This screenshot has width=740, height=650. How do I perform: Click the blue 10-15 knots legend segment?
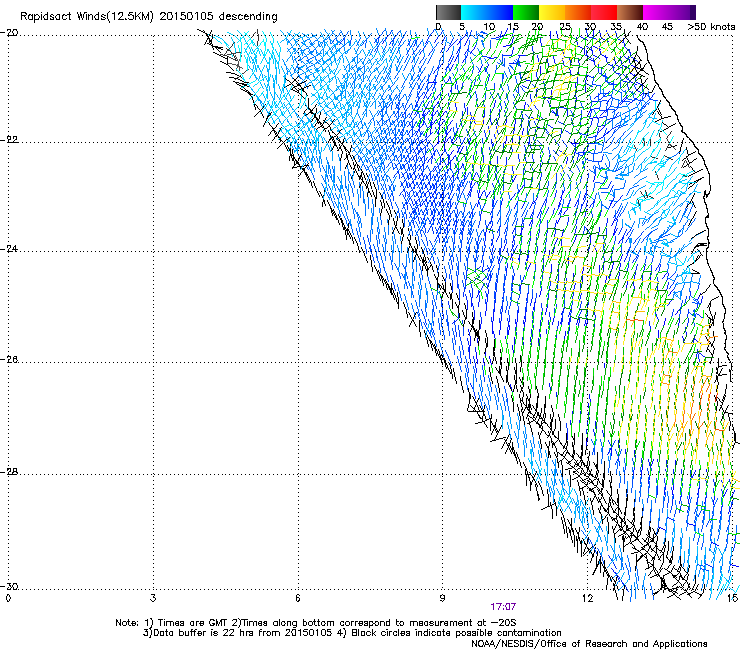tap(500, 12)
